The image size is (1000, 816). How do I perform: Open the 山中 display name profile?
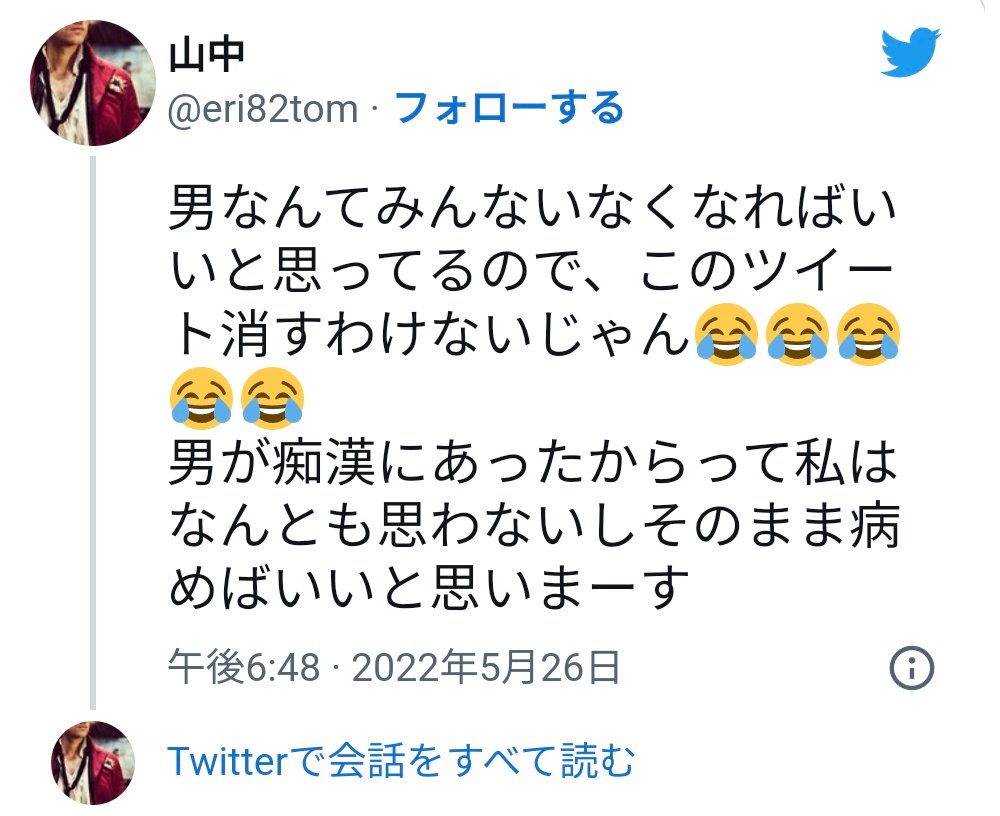pyautogui.click(x=207, y=56)
